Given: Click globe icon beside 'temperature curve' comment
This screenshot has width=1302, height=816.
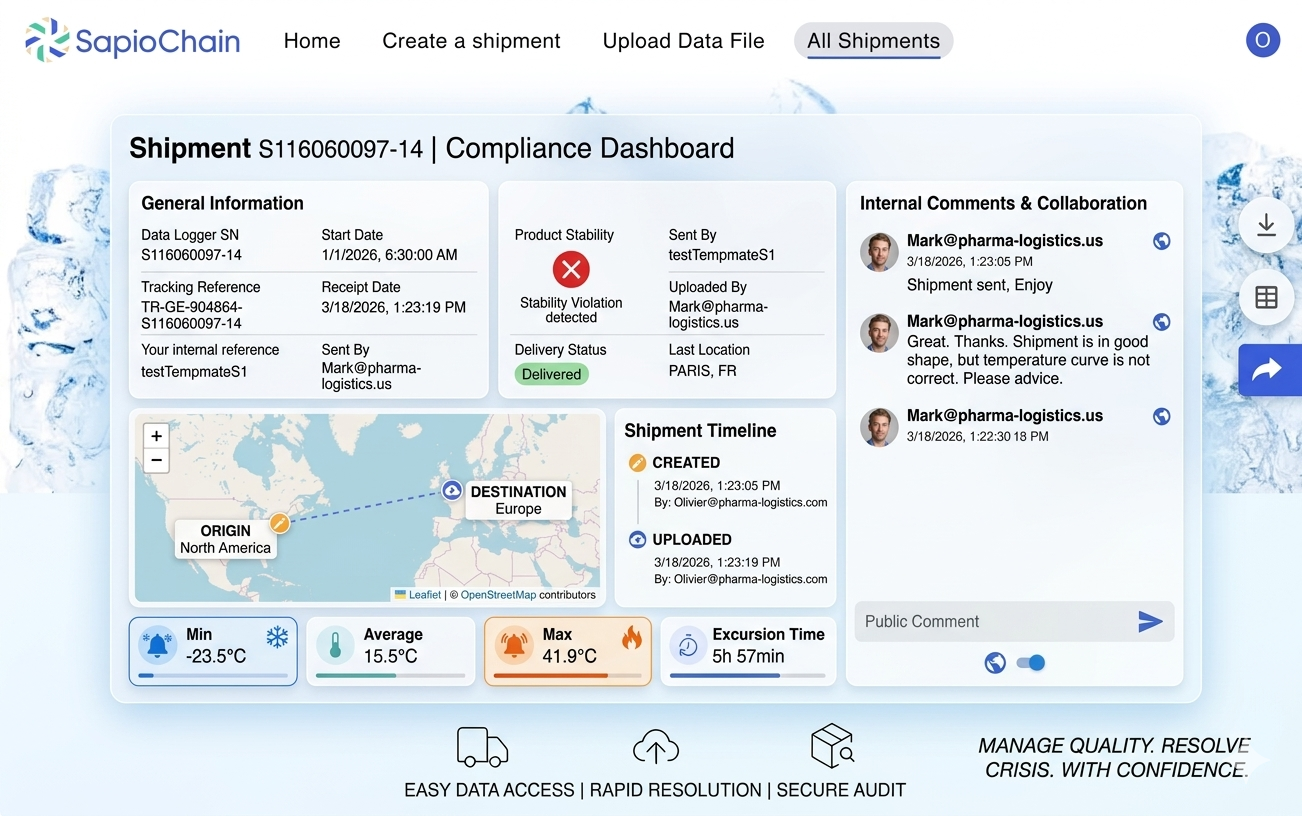Looking at the screenshot, I should pyautogui.click(x=1161, y=322).
